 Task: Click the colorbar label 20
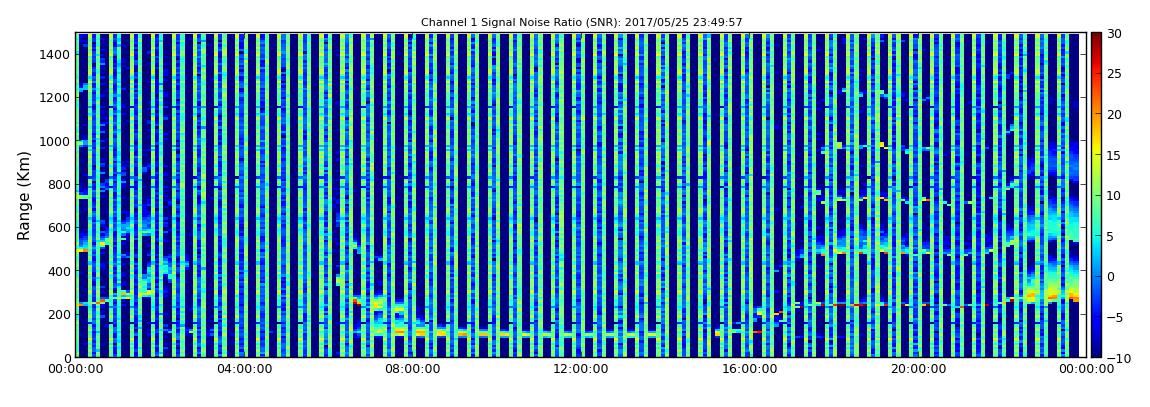coord(1114,114)
